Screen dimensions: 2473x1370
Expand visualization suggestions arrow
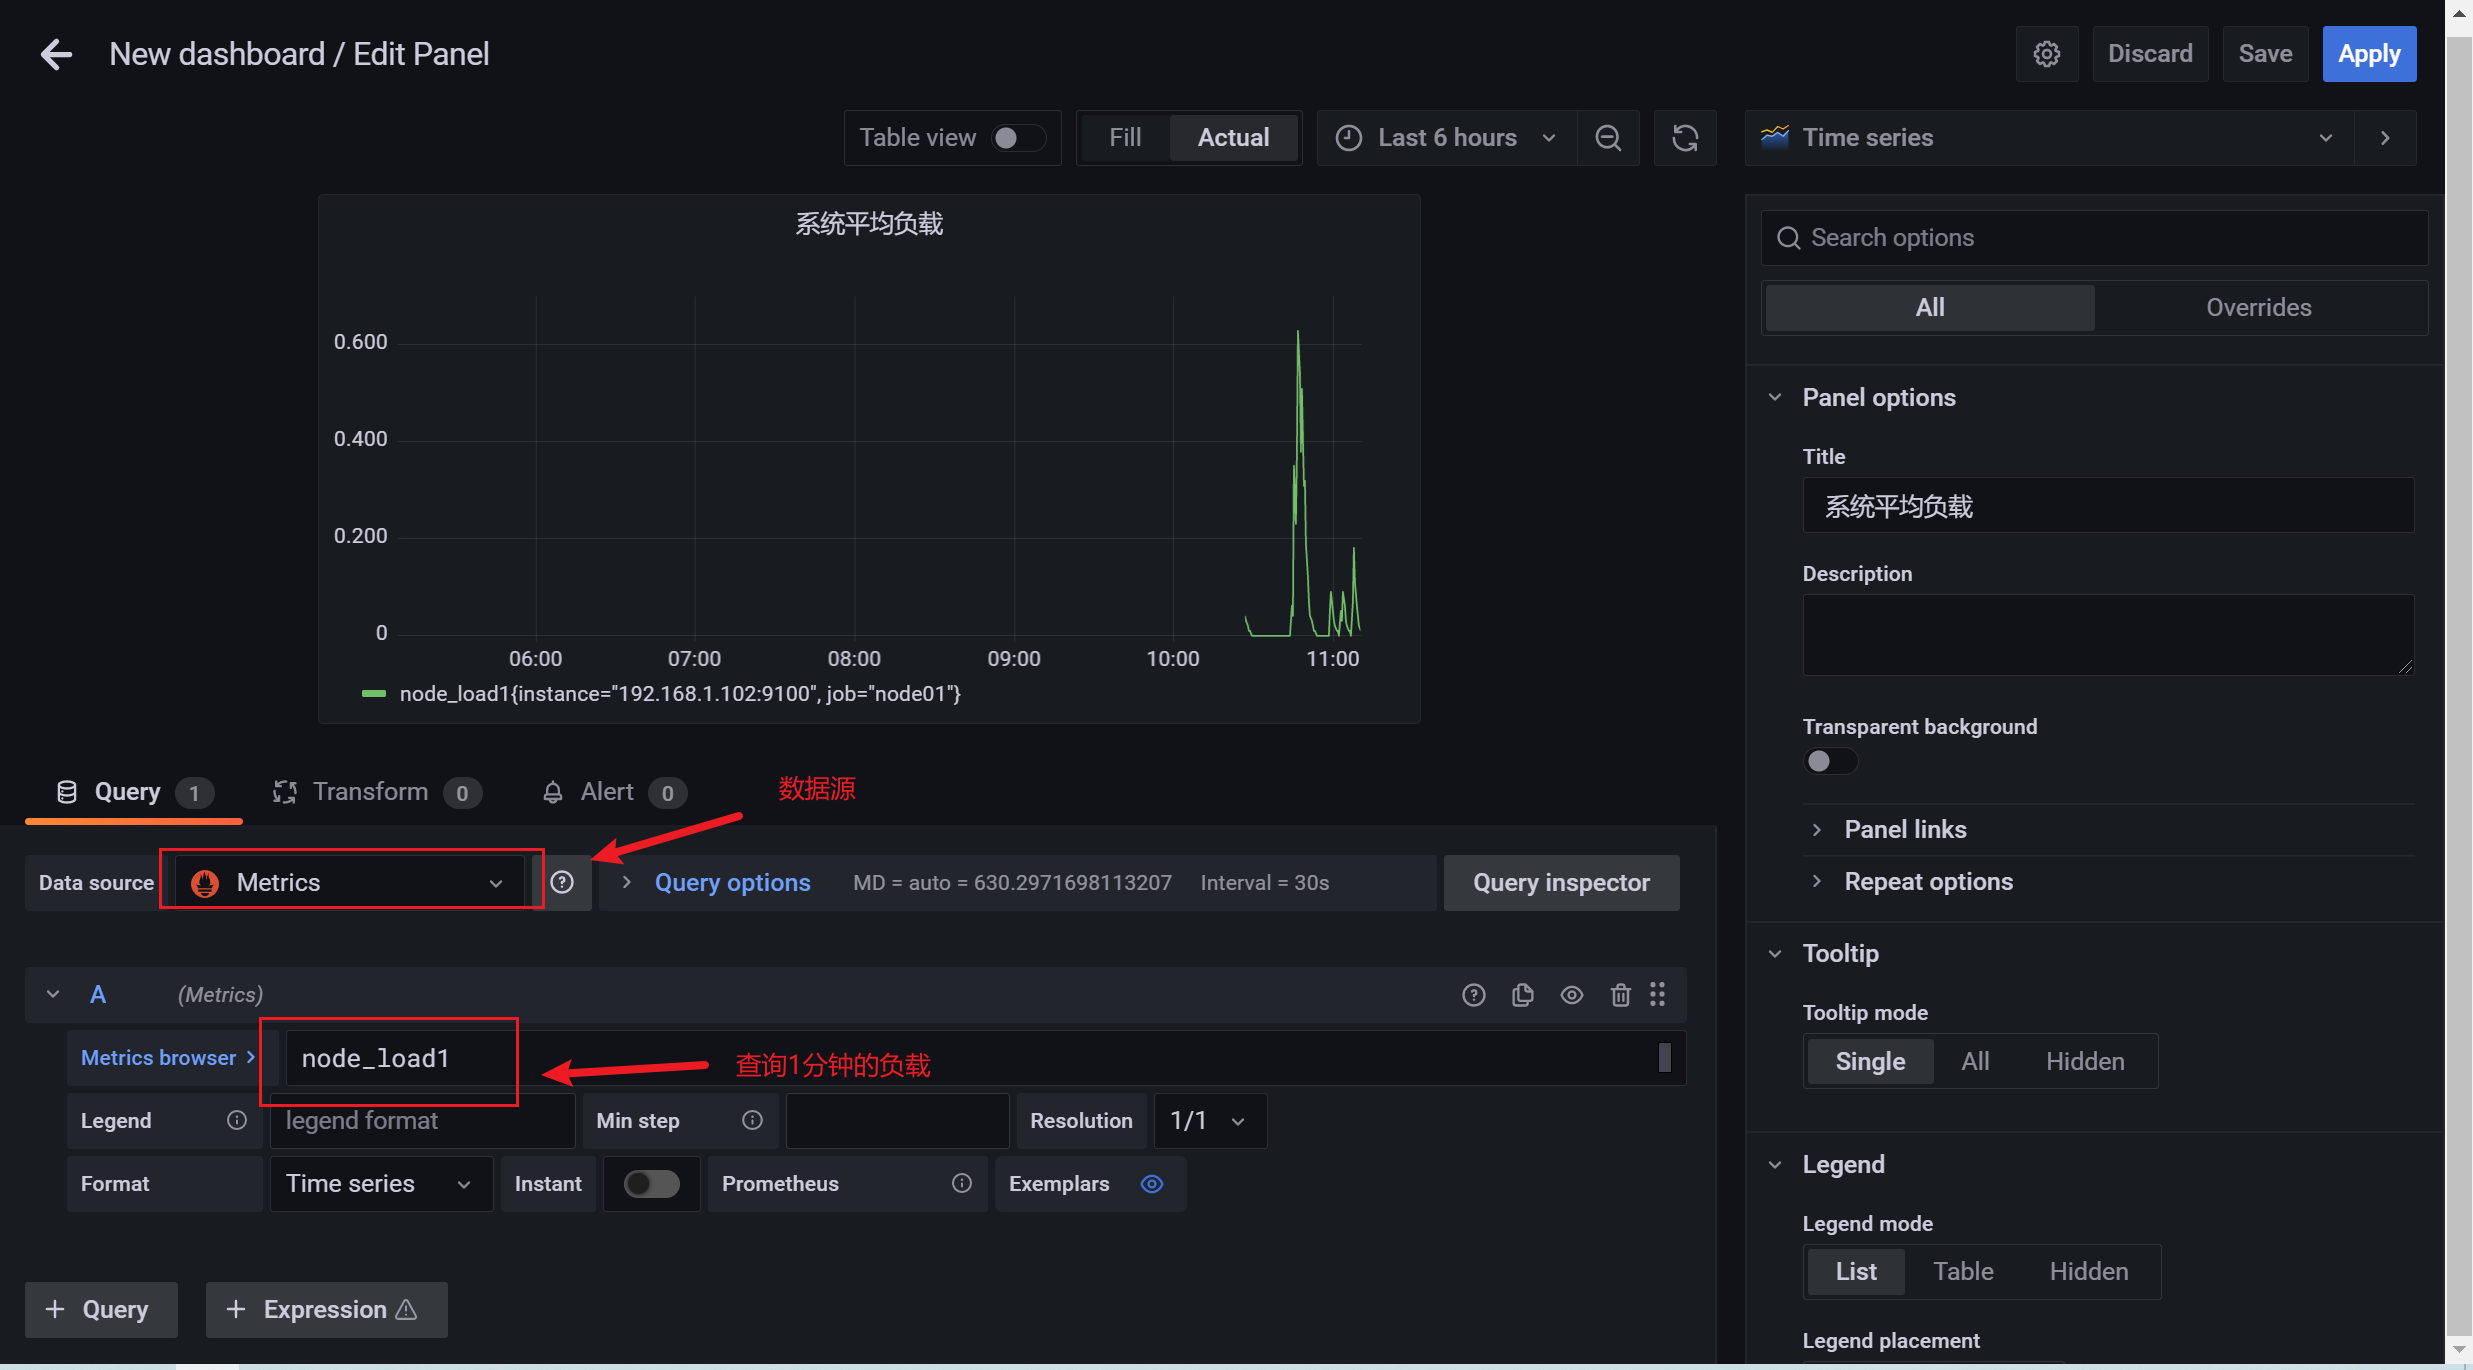pyautogui.click(x=2385, y=138)
